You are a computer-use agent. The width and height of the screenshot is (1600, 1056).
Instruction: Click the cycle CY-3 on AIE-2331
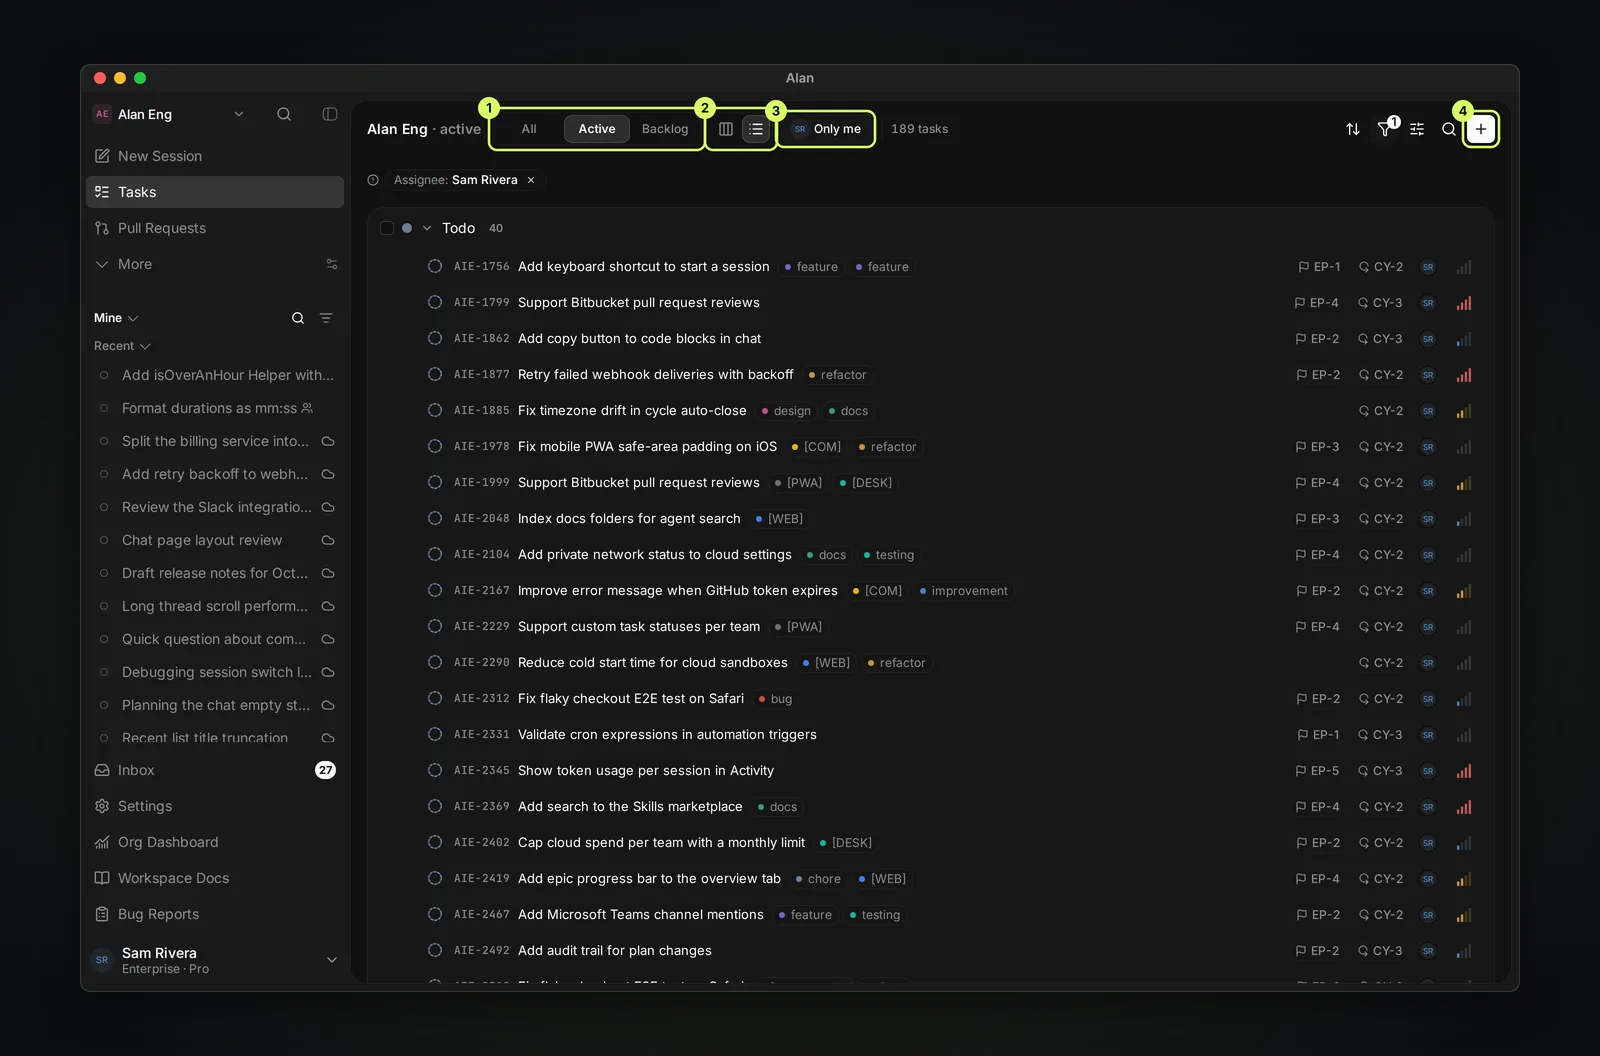pos(1380,735)
